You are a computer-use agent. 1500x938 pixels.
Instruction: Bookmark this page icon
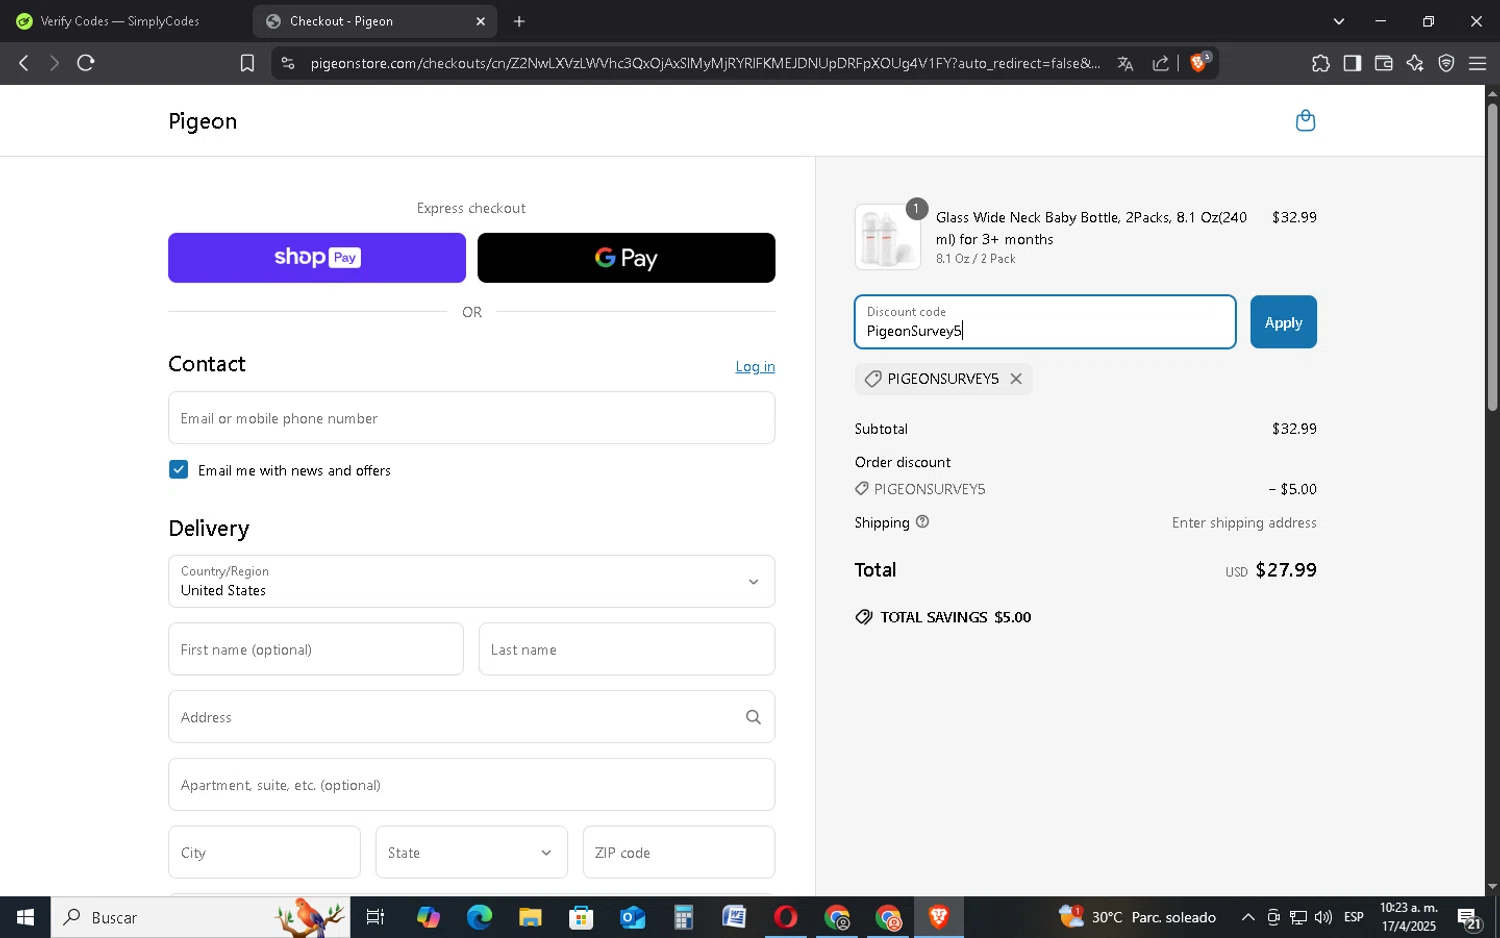[247, 63]
